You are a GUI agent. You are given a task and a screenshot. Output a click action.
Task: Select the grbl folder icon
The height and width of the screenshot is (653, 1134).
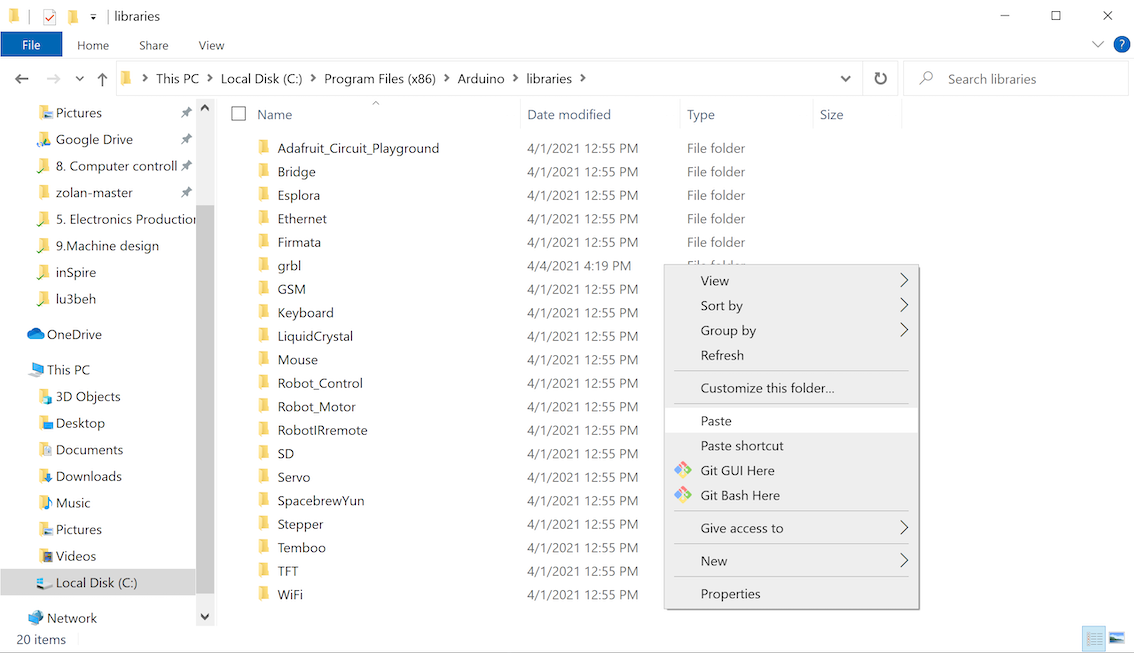point(264,265)
